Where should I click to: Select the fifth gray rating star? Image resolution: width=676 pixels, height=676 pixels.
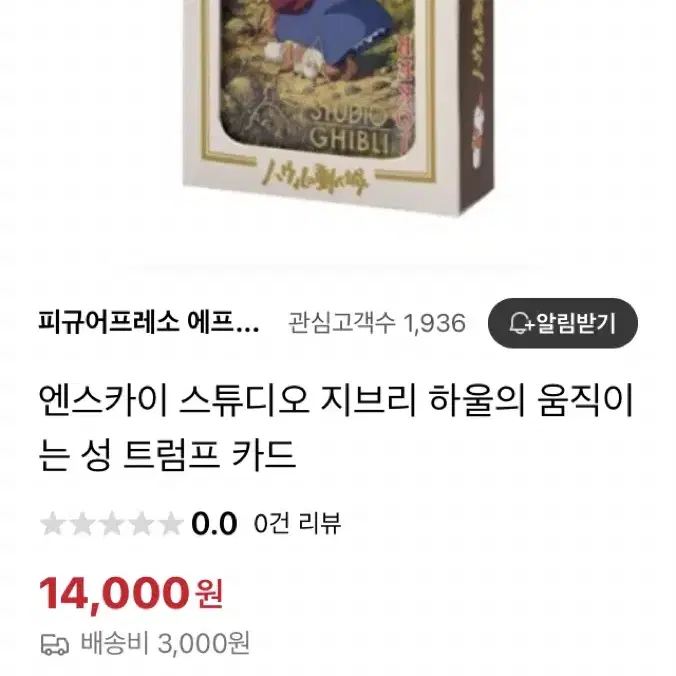tap(170, 523)
